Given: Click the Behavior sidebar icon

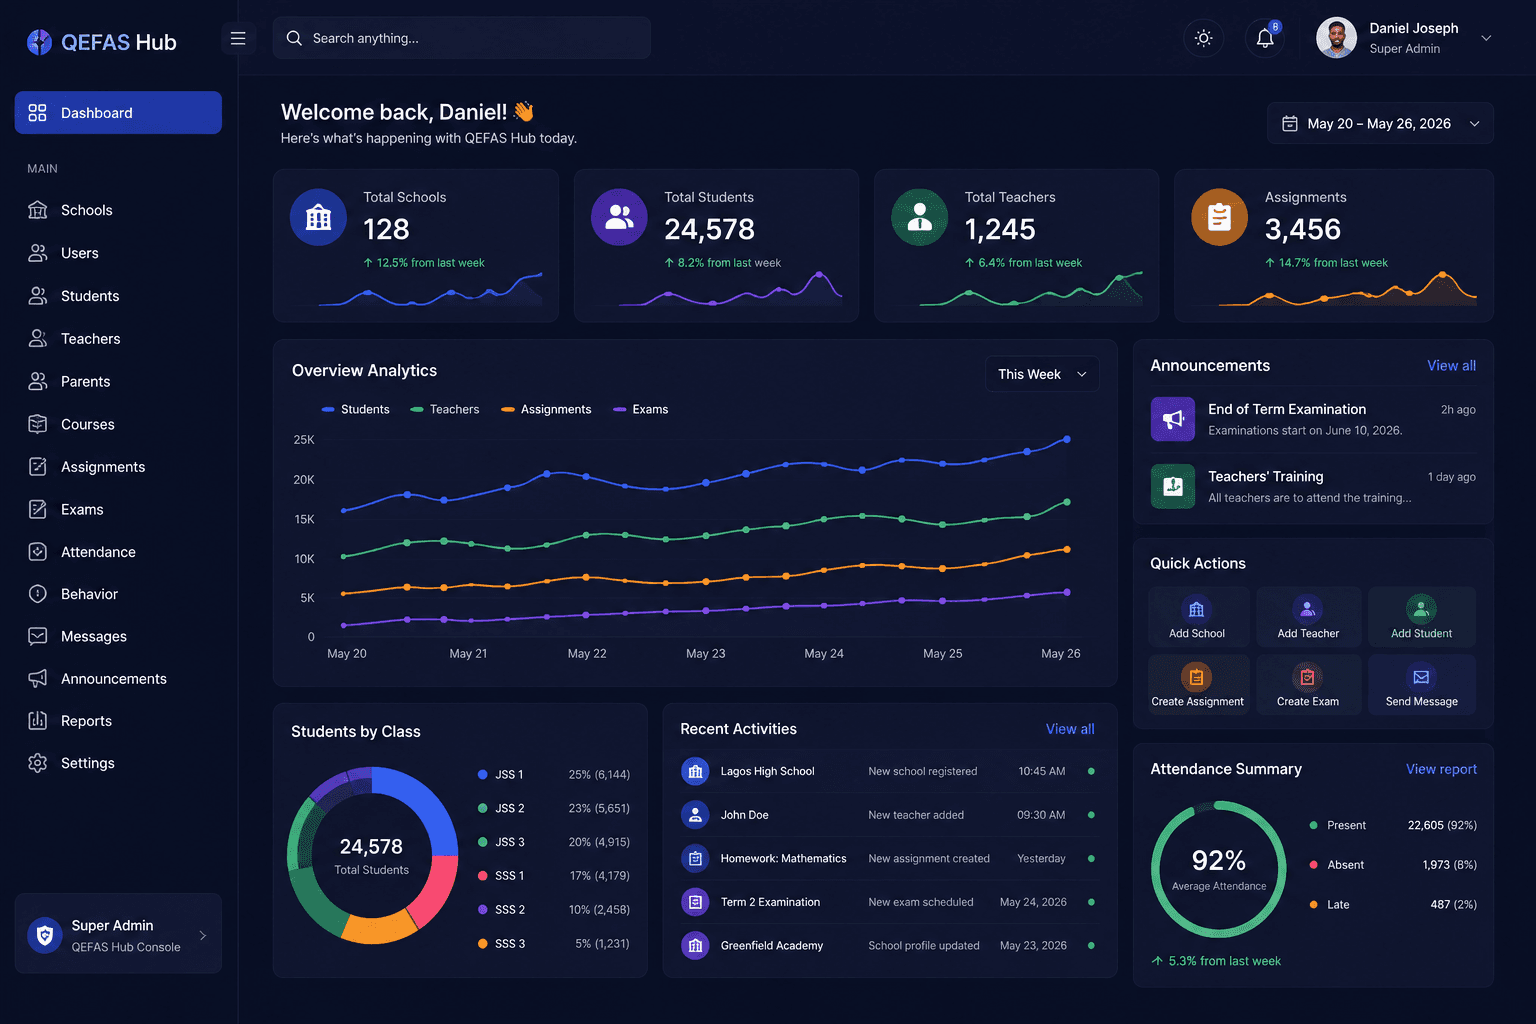Looking at the screenshot, I should tap(38, 594).
